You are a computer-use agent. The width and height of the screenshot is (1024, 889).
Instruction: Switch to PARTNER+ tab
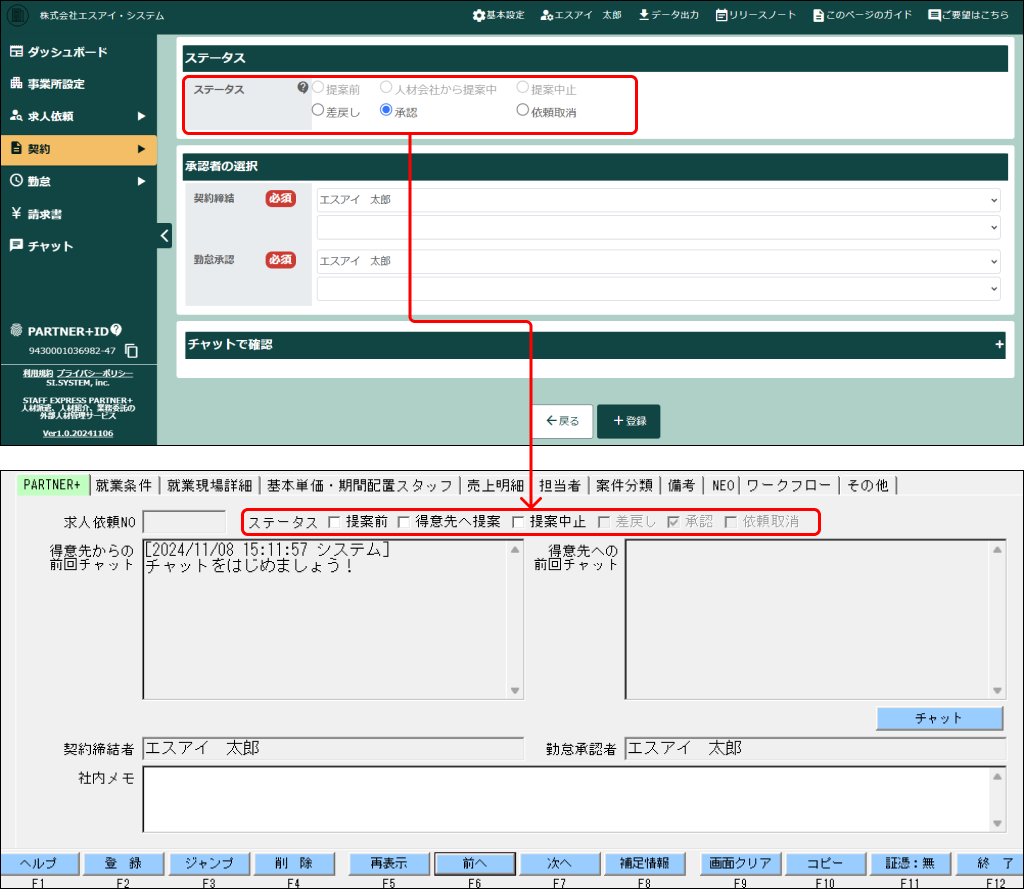pos(52,485)
